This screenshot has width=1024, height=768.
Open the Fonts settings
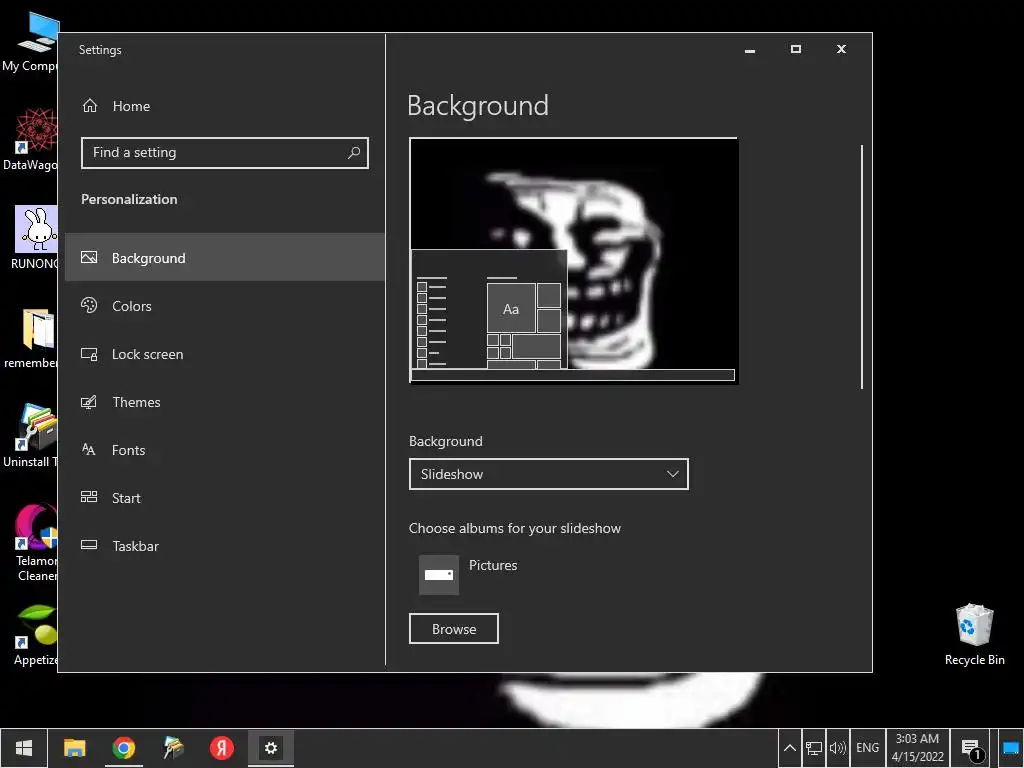click(x=225, y=450)
